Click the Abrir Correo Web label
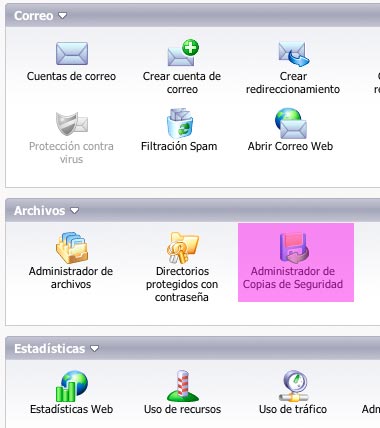 click(290, 146)
